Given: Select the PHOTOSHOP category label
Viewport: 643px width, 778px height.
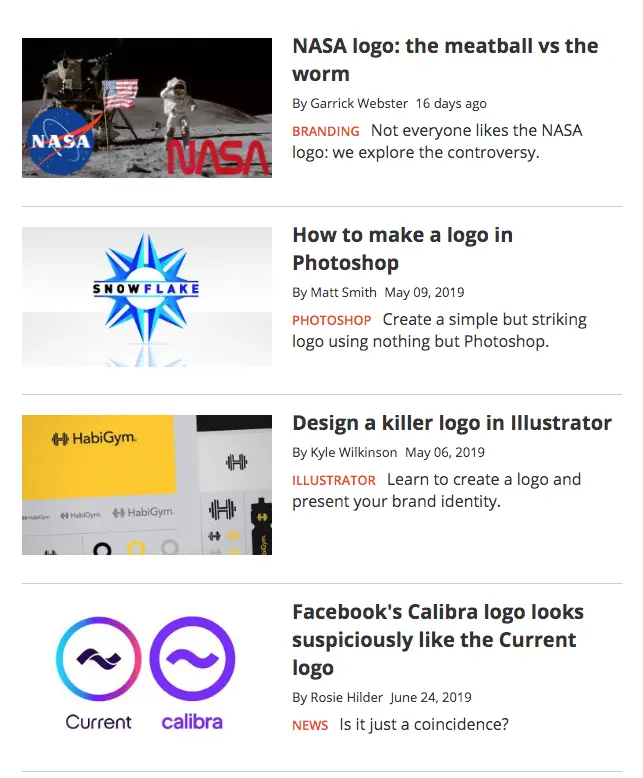Looking at the screenshot, I should [x=331, y=321].
